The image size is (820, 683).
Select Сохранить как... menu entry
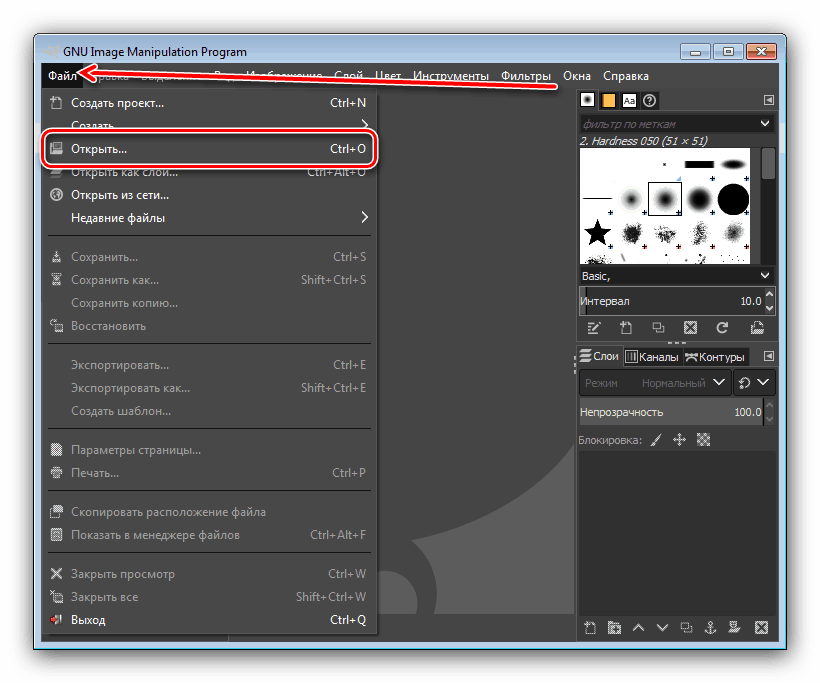[x=209, y=280]
